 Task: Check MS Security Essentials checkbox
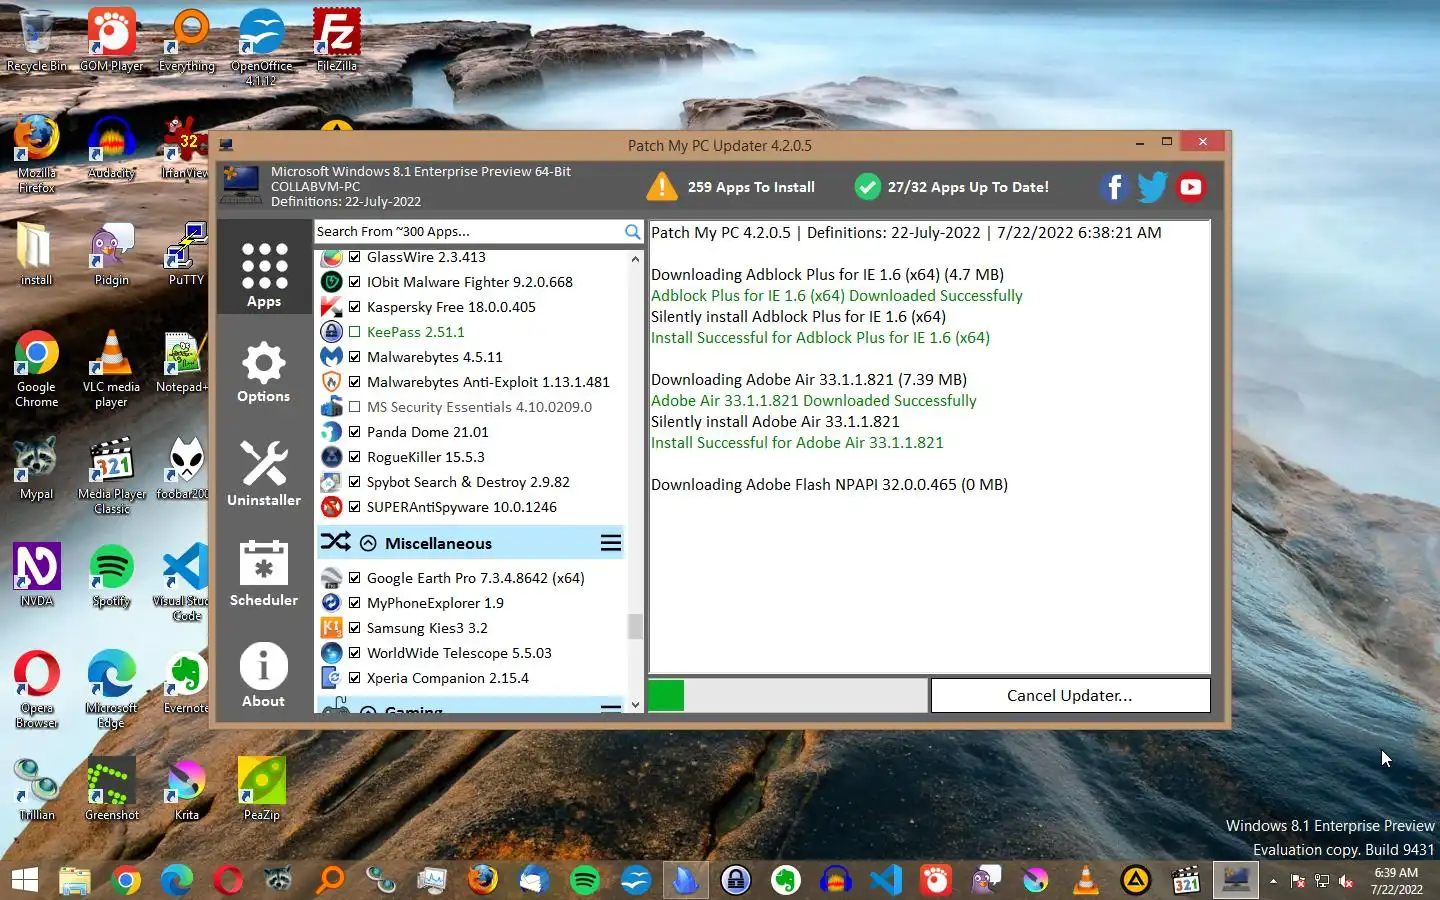[x=354, y=407]
